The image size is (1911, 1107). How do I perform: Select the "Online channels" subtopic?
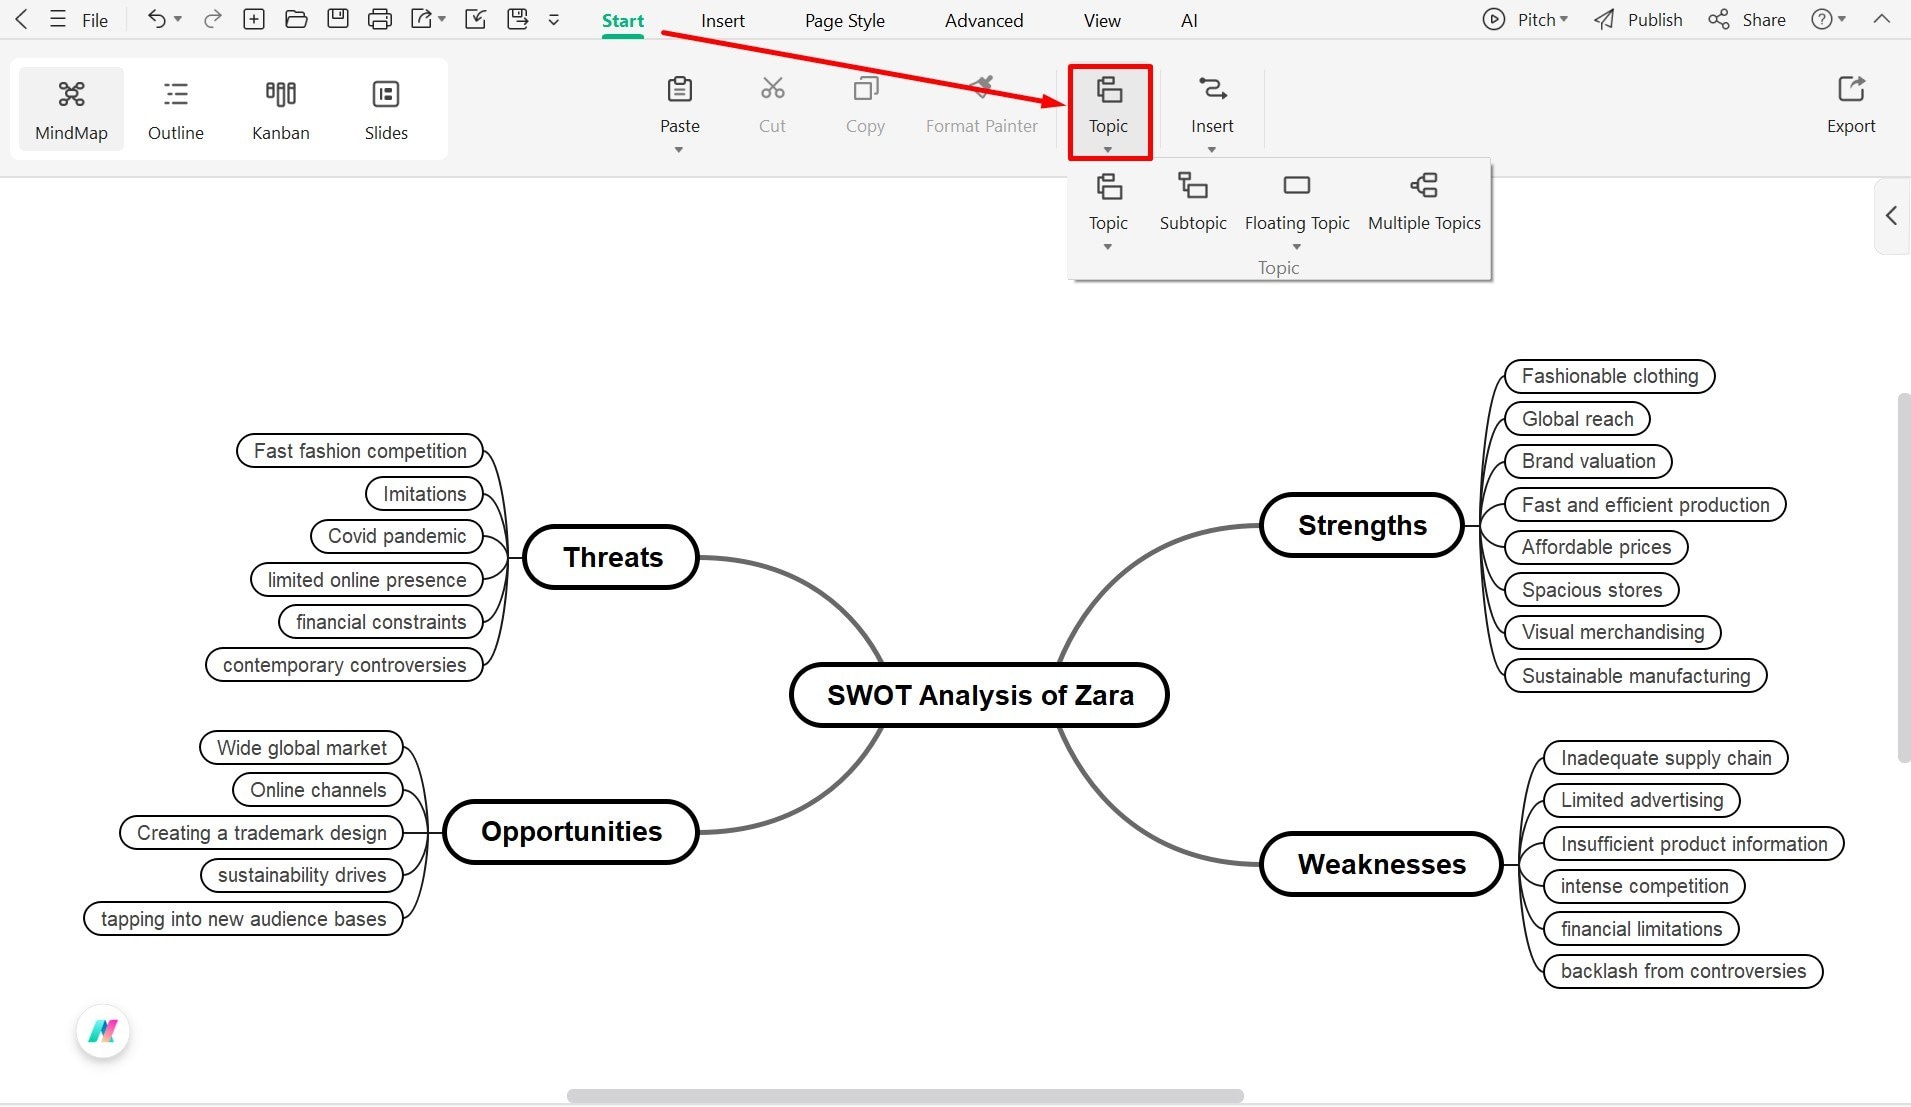coord(318,790)
